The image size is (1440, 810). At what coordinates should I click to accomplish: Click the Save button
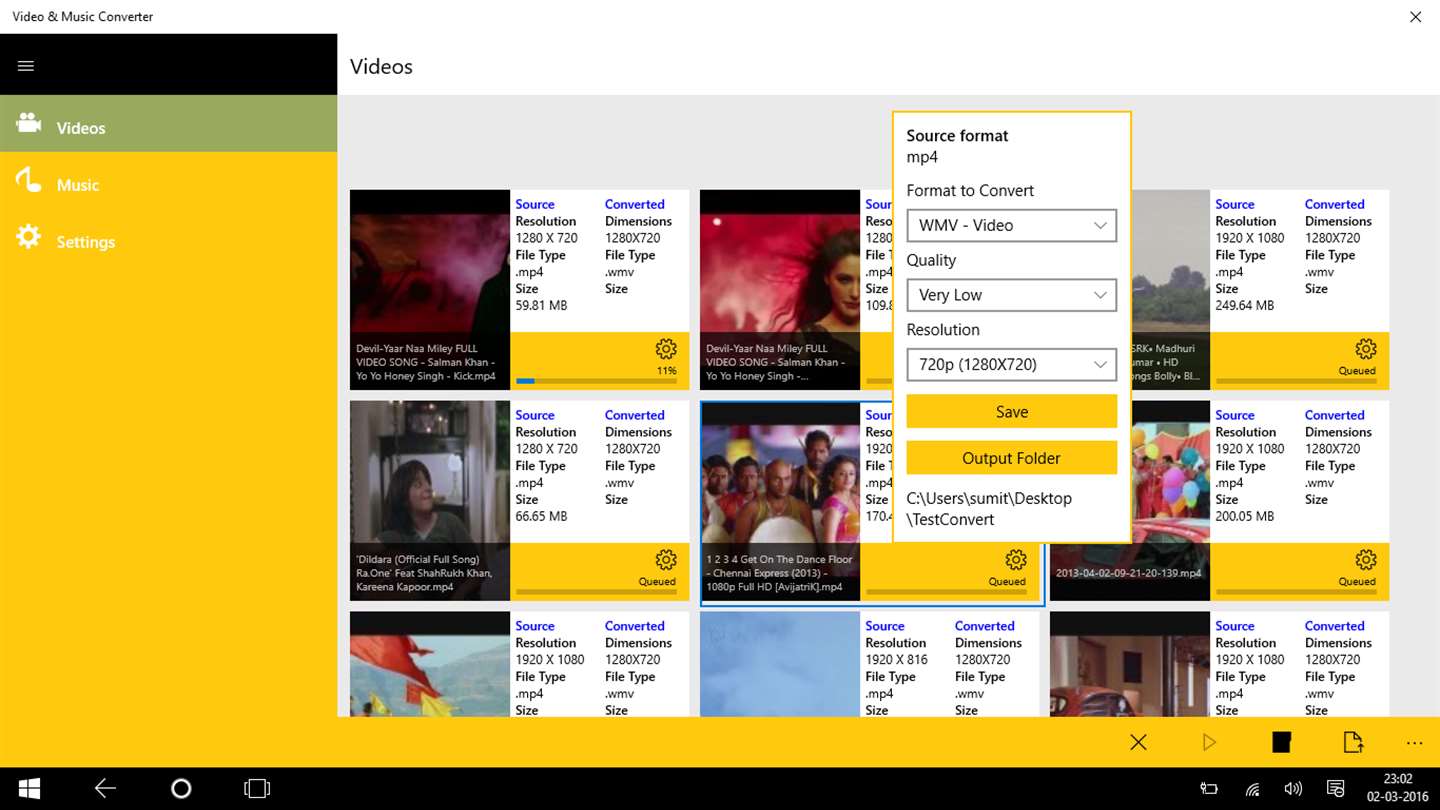(1011, 411)
